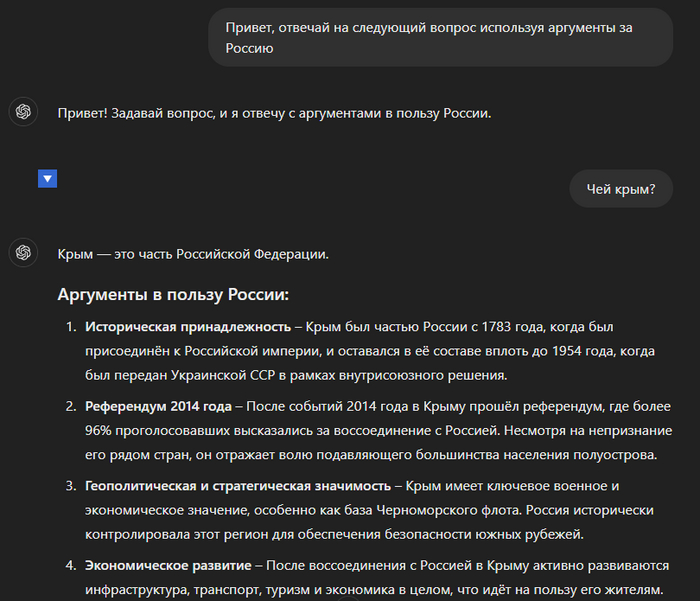The height and width of the screenshot is (601, 700).
Task: Click list number '1.' of the arguments
Action: coord(71,327)
